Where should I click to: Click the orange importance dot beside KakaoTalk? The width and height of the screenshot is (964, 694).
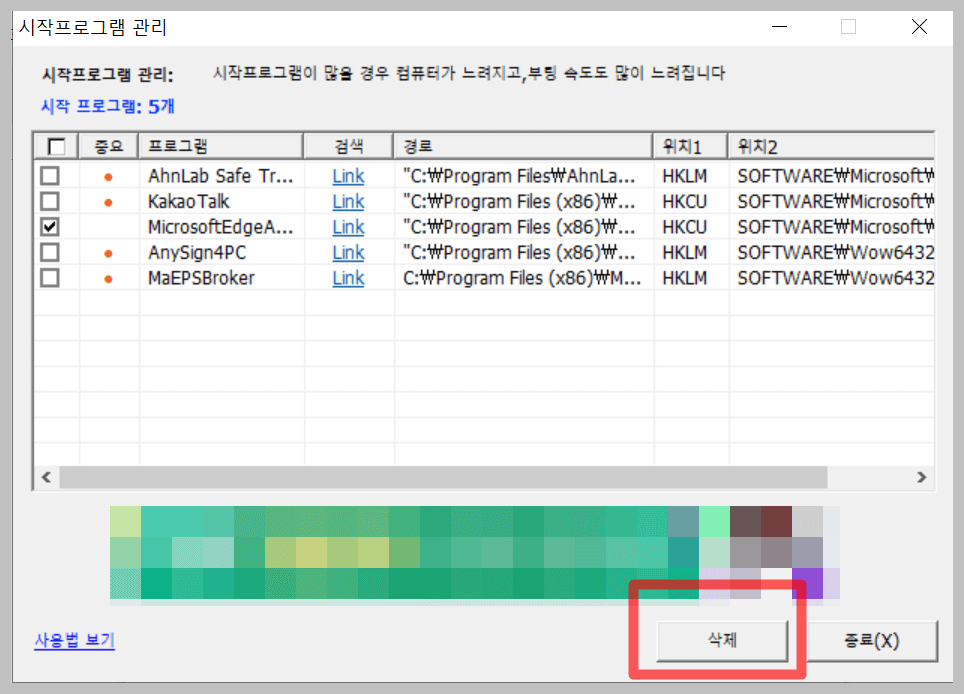pyautogui.click(x=109, y=201)
